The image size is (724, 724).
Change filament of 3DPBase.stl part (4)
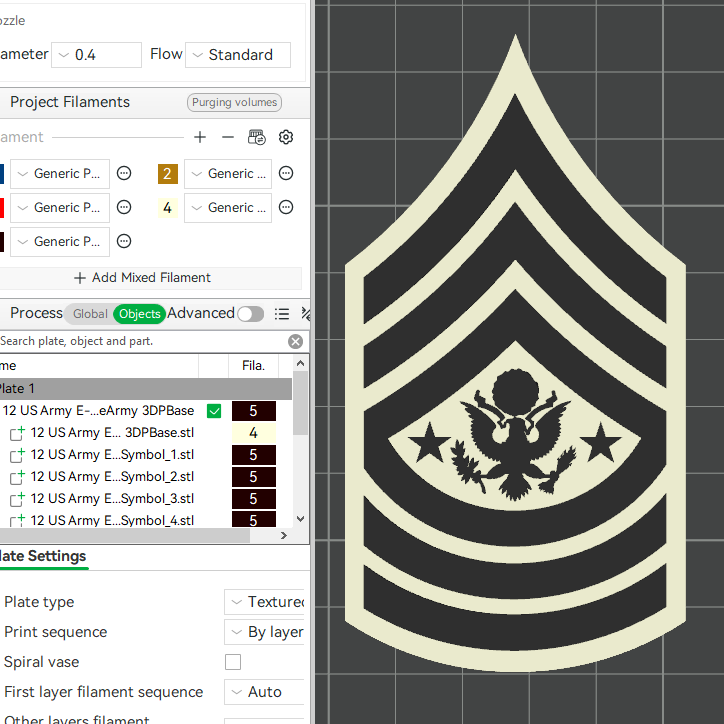(x=253, y=433)
